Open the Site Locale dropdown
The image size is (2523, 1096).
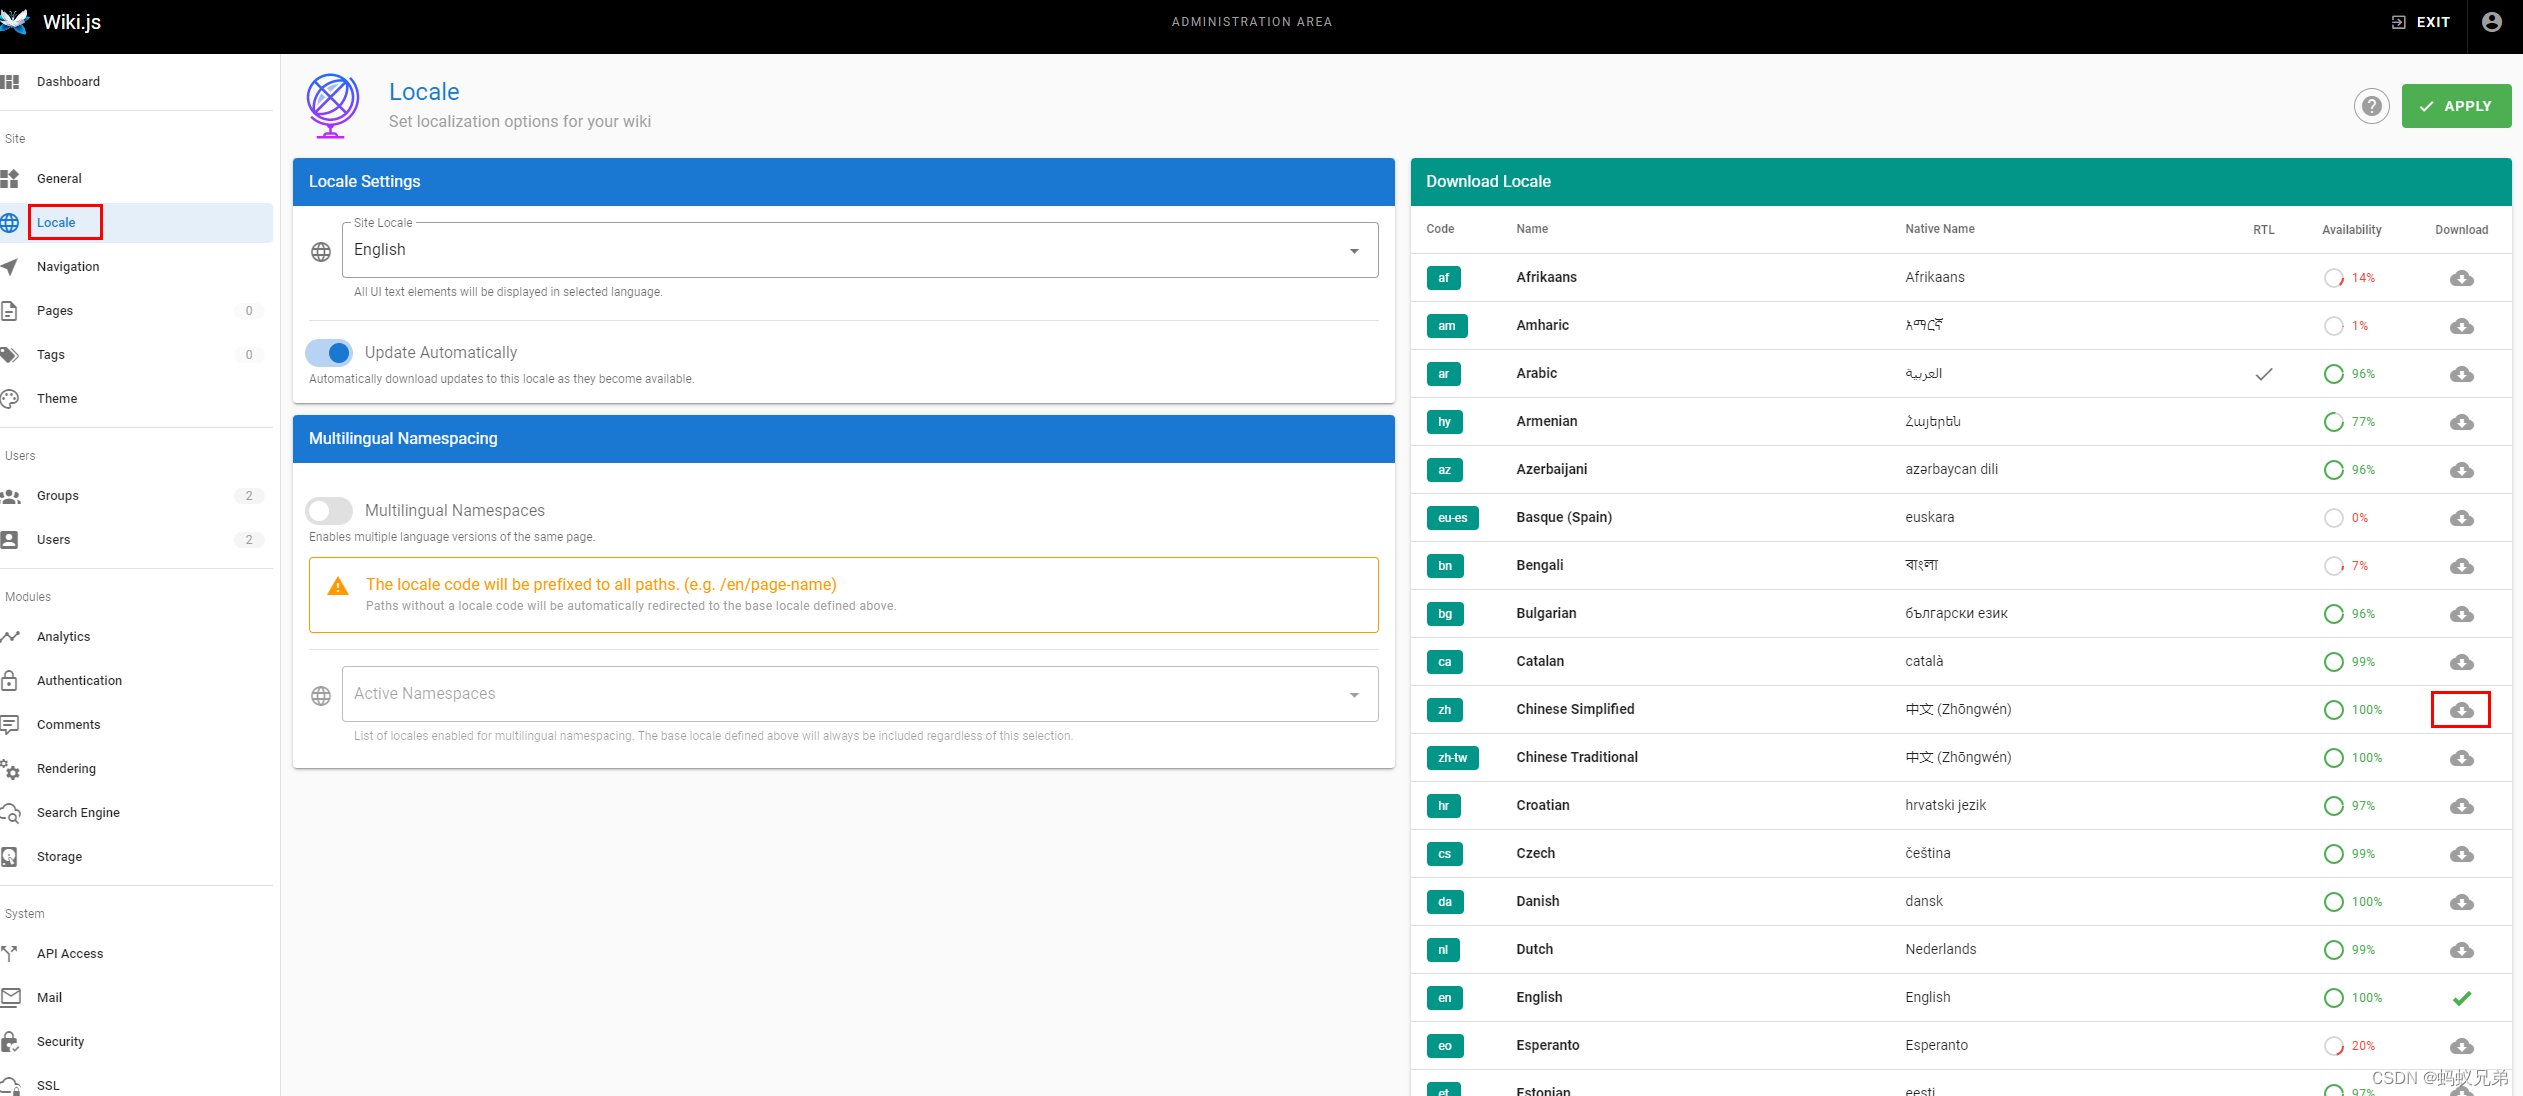[x=1355, y=249]
